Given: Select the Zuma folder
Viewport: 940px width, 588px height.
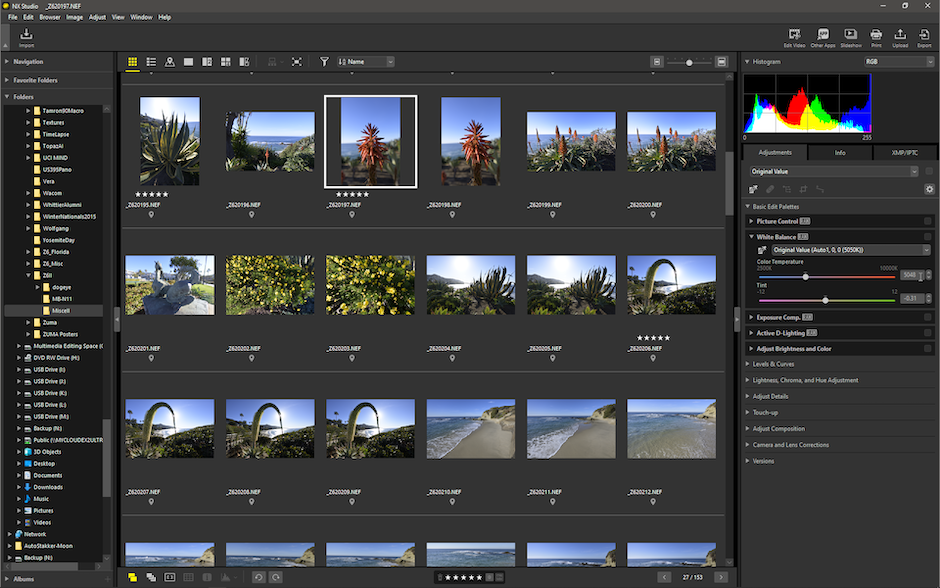Looking at the screenshot, I should pos(50,322).
